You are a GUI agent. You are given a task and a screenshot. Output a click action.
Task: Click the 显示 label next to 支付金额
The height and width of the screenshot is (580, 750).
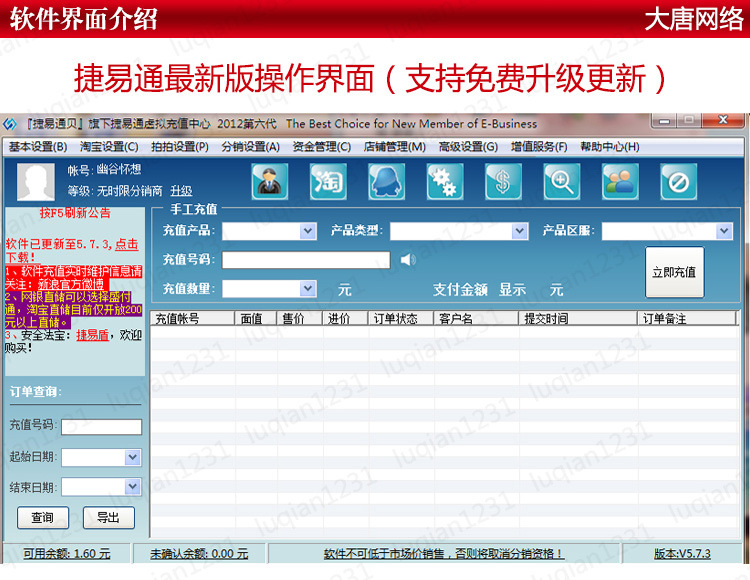tap(512, 290)
